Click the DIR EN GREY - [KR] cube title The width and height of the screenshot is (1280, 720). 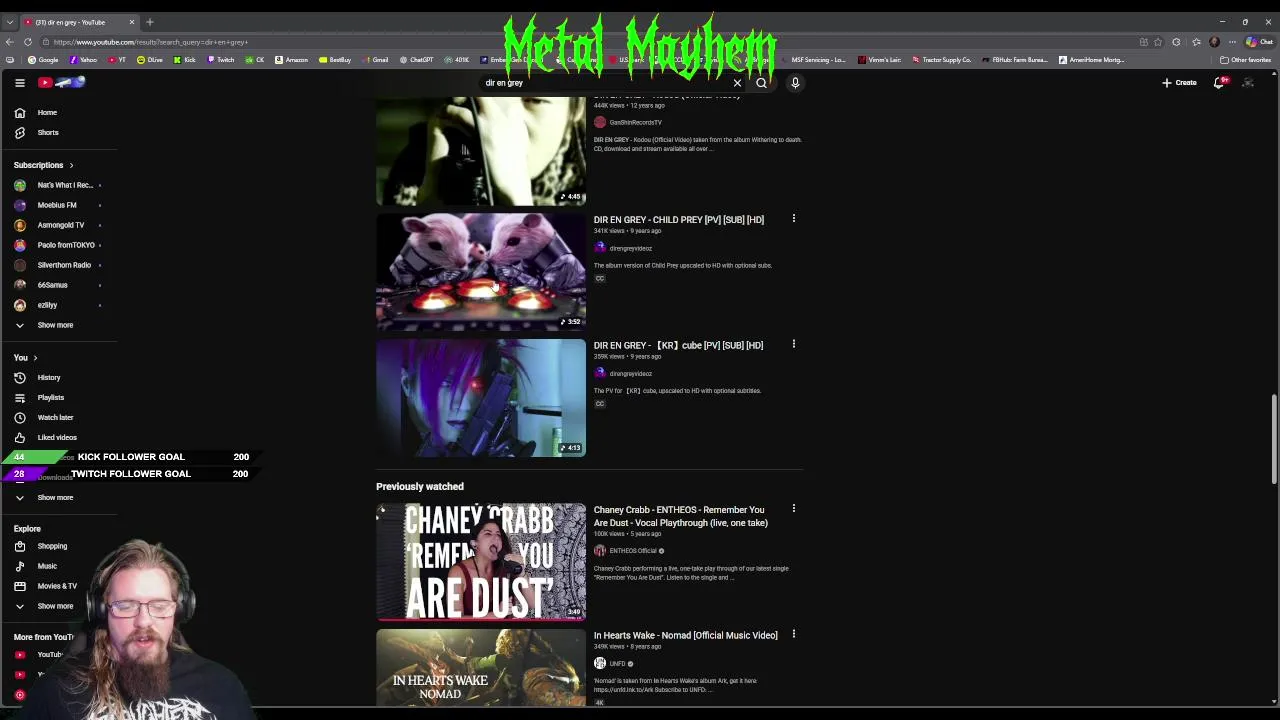[x=678, y=346]
